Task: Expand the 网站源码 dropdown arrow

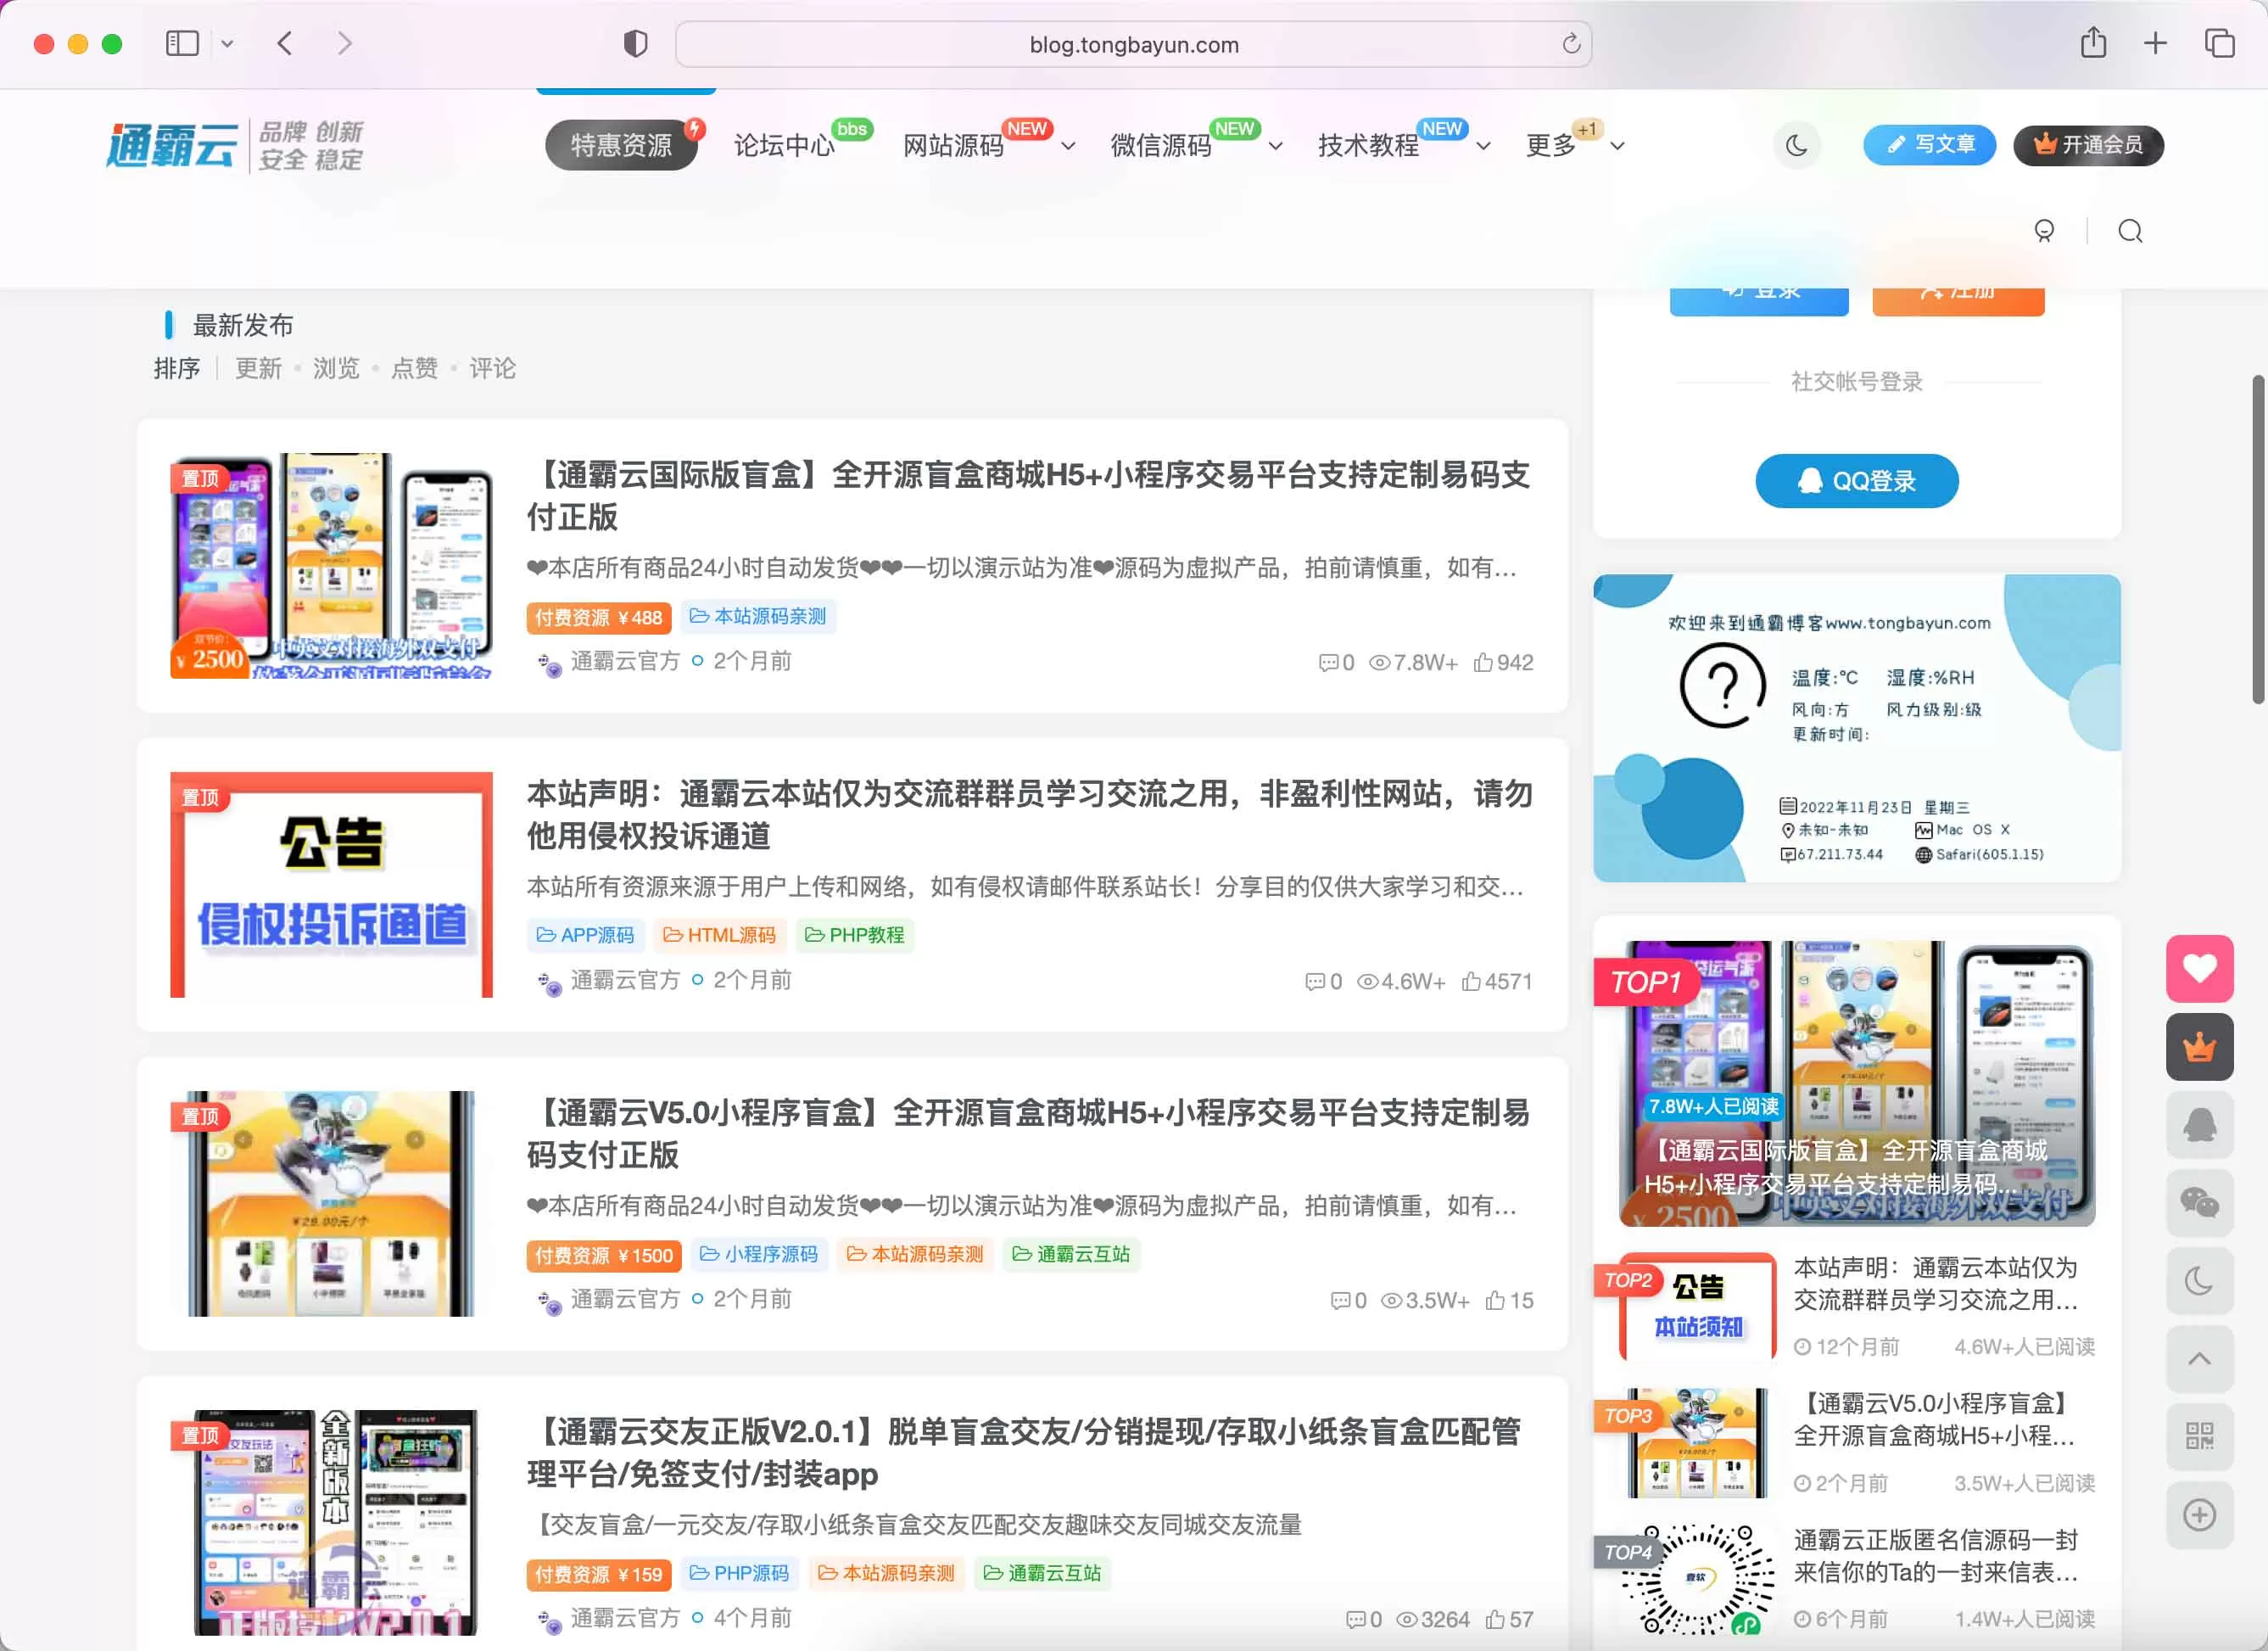Action: point(1068,146)
